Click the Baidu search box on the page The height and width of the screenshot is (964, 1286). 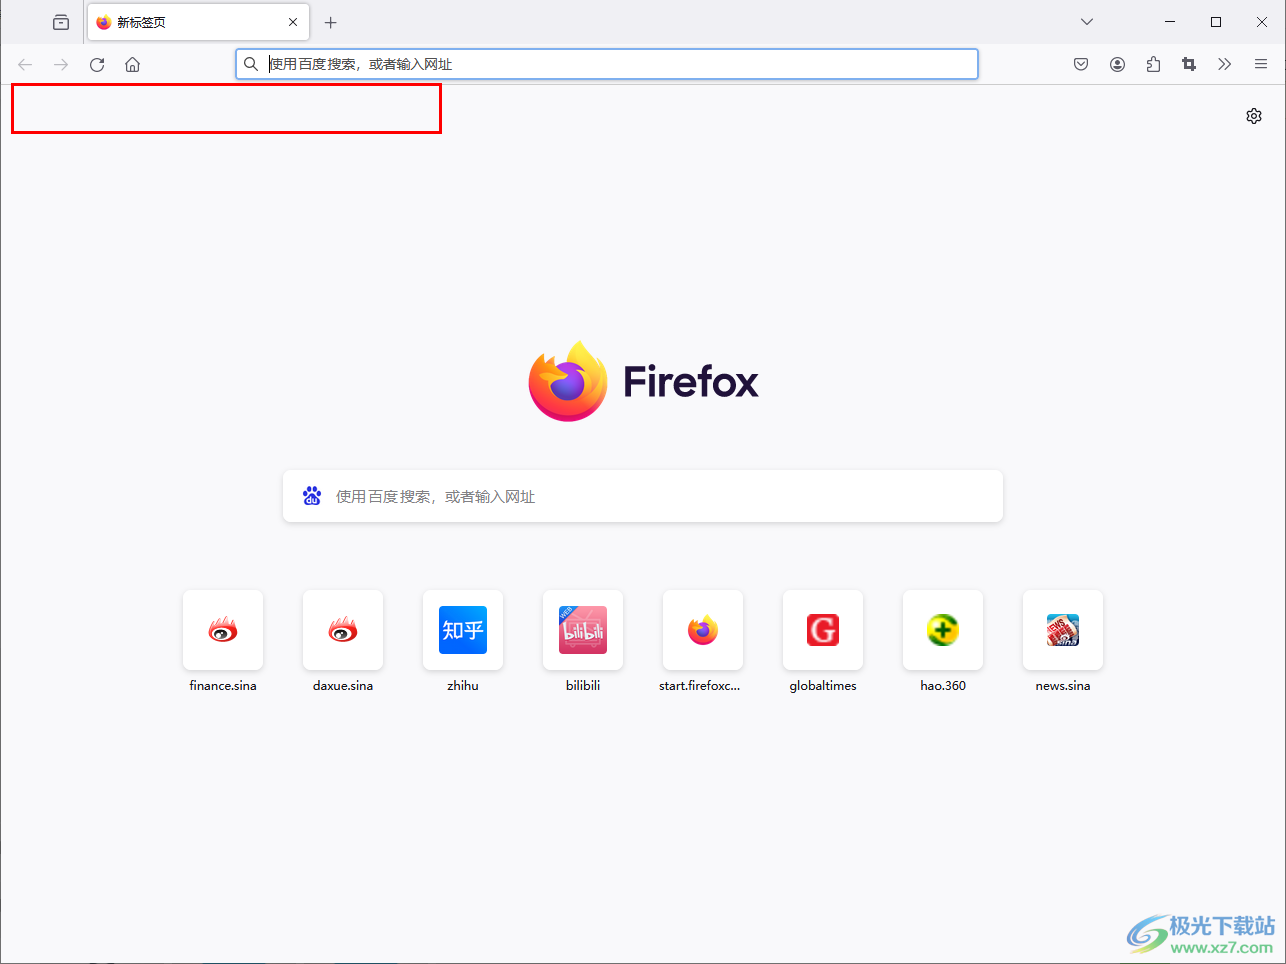point(643,496)
